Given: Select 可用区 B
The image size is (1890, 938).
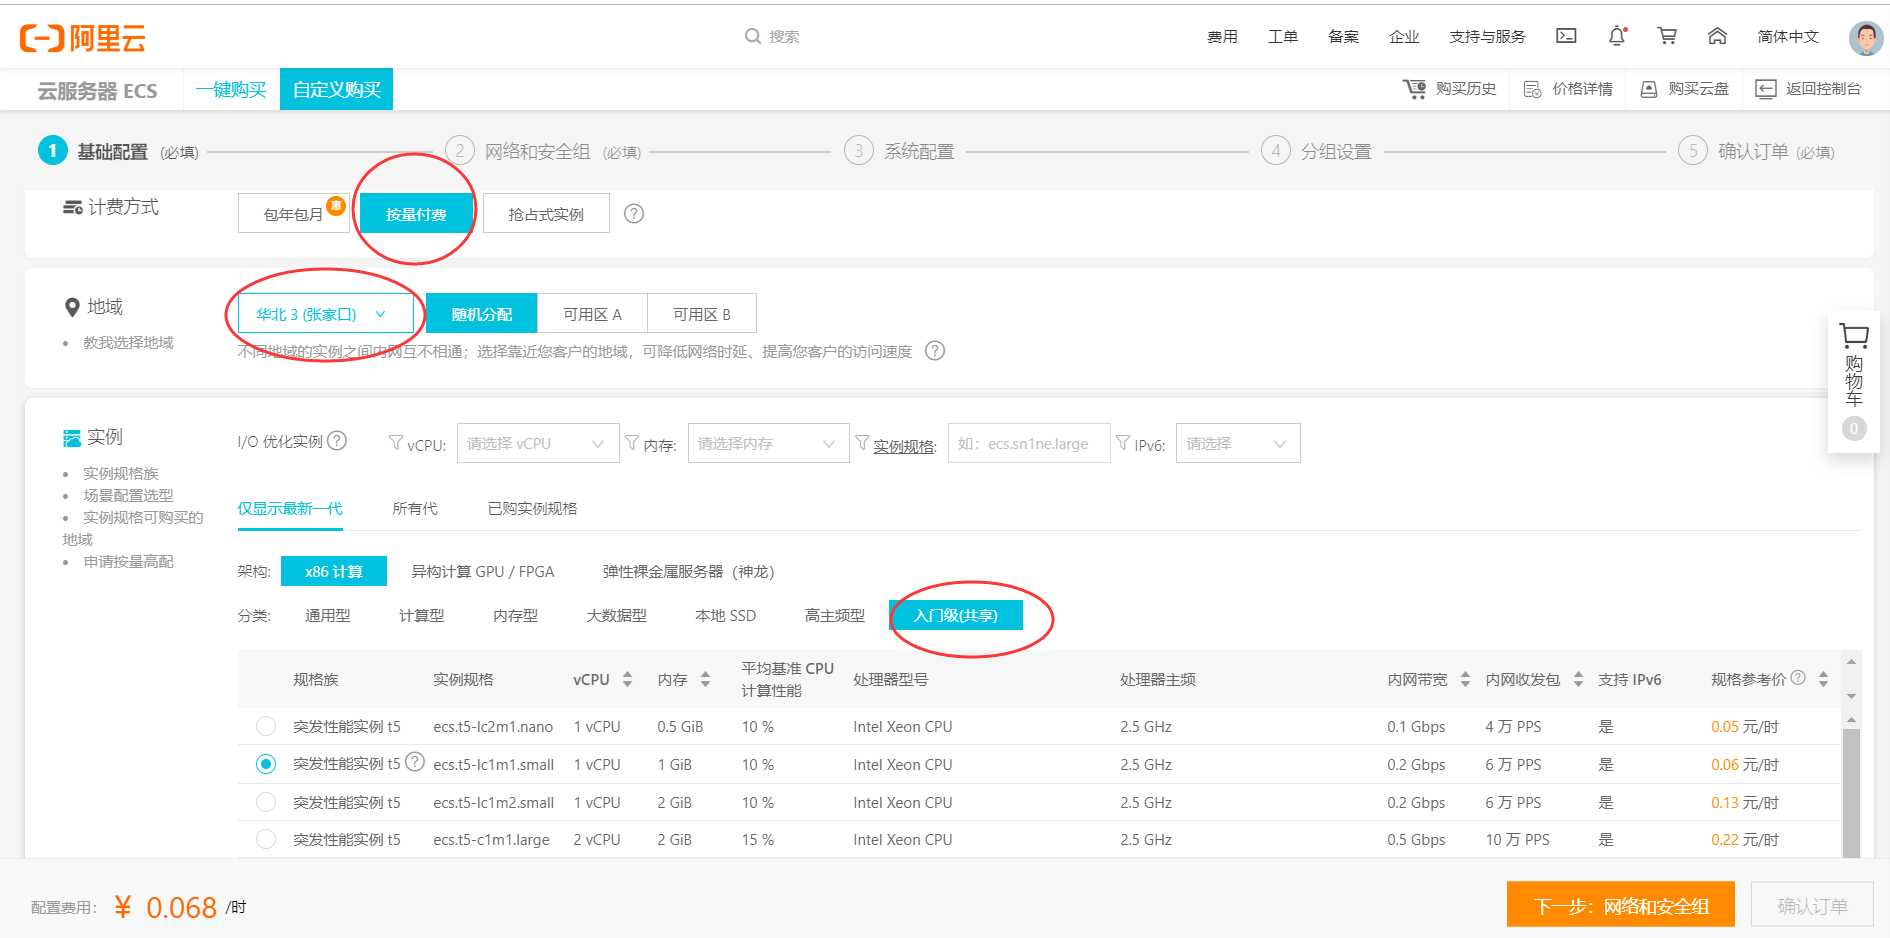Looking at the screenshot, I should [x=702, y=314].
